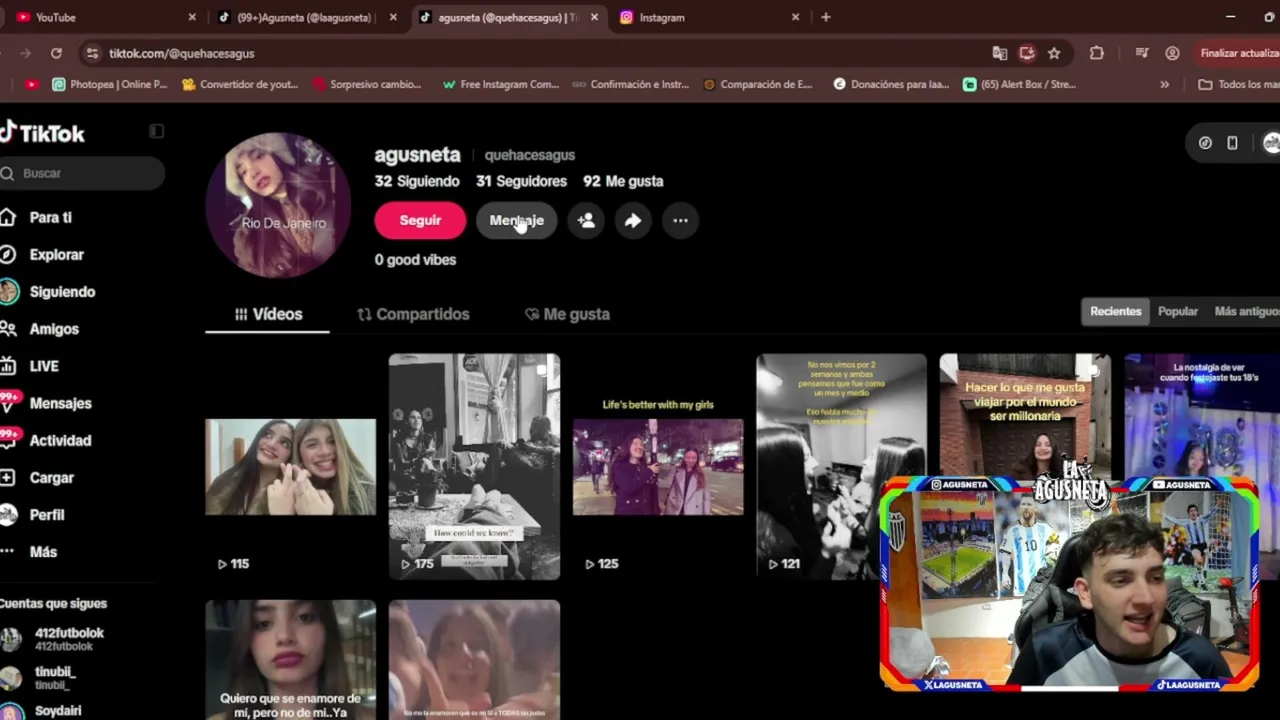Sort videos by Recientes
This screenshot has width=1280, height=720.
(x=1115, y=311)
